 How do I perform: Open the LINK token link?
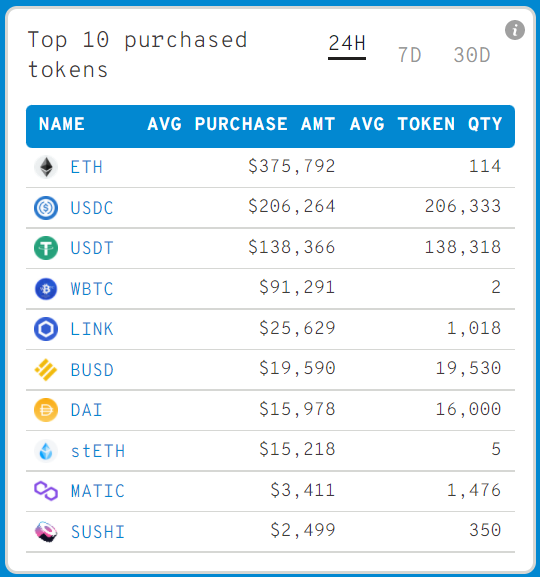point(92,329)
